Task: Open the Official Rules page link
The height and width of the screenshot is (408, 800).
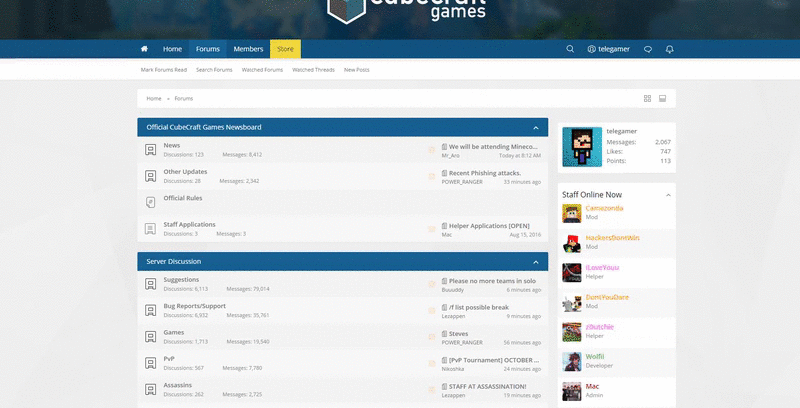Action: pyautogui.click(x=183, y=198)
